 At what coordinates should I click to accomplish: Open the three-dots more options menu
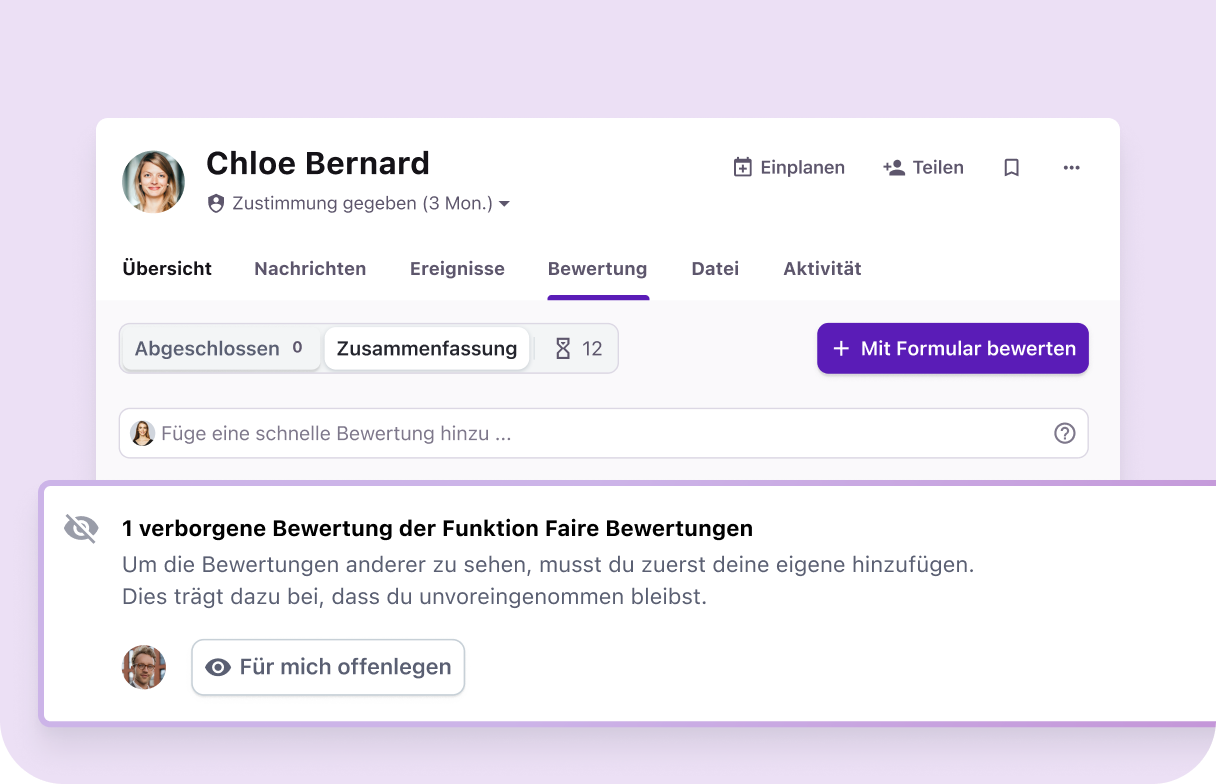click(x=1071, y=168)
